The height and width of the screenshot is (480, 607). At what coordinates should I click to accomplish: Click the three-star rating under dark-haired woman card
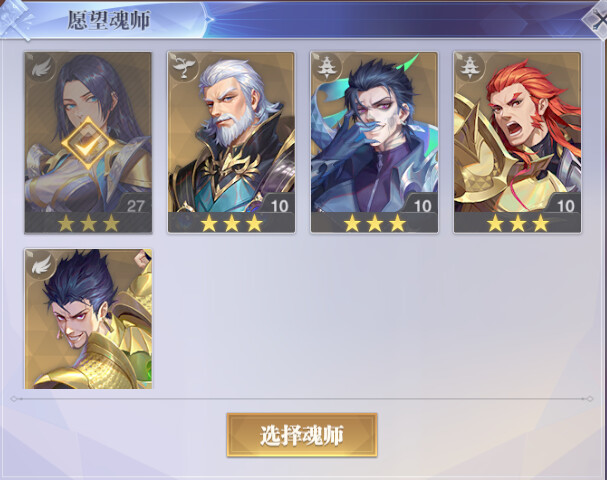88,224
